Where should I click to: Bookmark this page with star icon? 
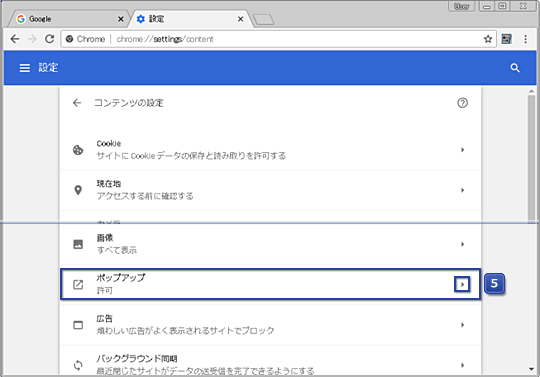coord(488,39)
